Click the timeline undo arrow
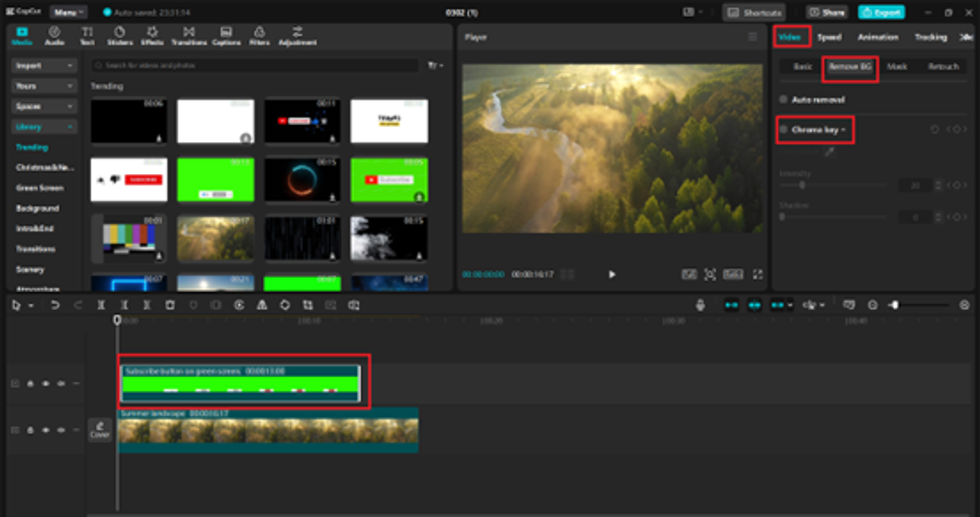Viewport: 980px width, 517px height. pos(55,305)
